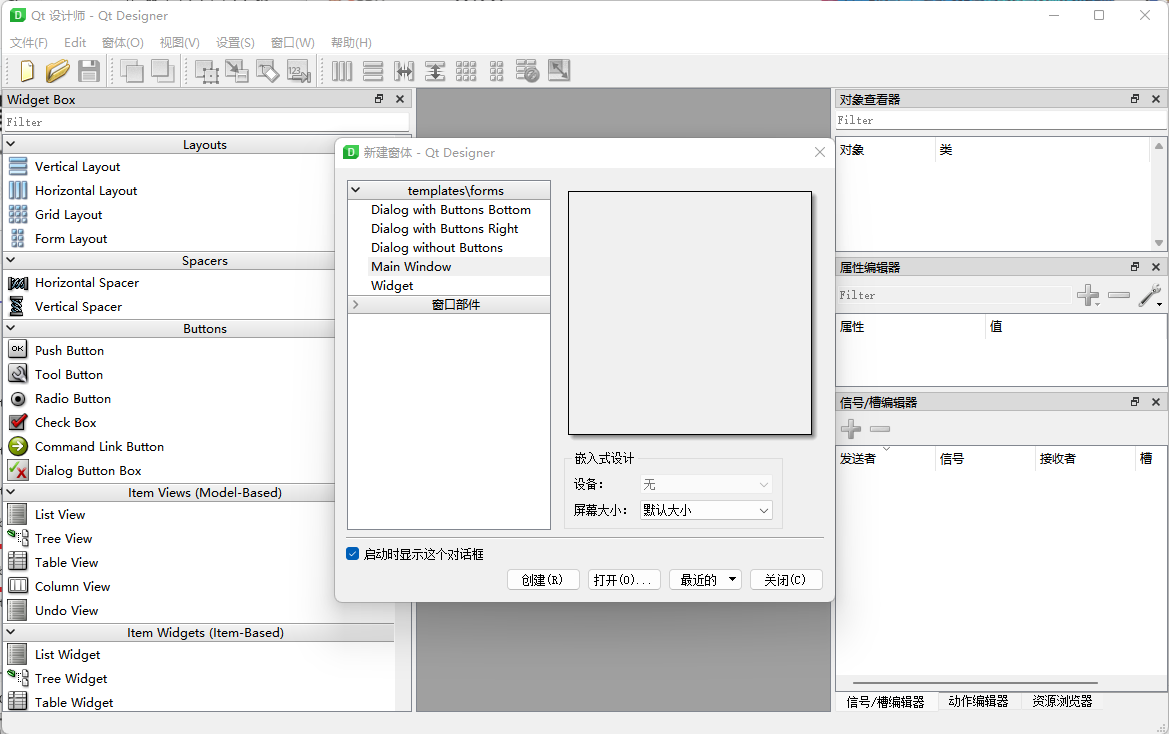Open the 视图(V) menu
Viewport: 1169px width, 734px height.
click(x=180, y=42)
